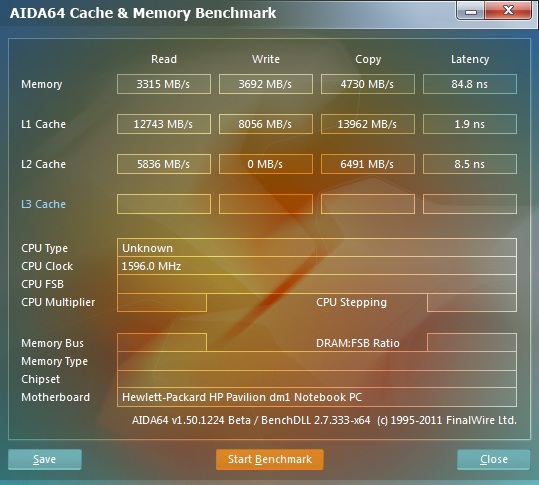Click the Save button

click(x=45, y=459)
